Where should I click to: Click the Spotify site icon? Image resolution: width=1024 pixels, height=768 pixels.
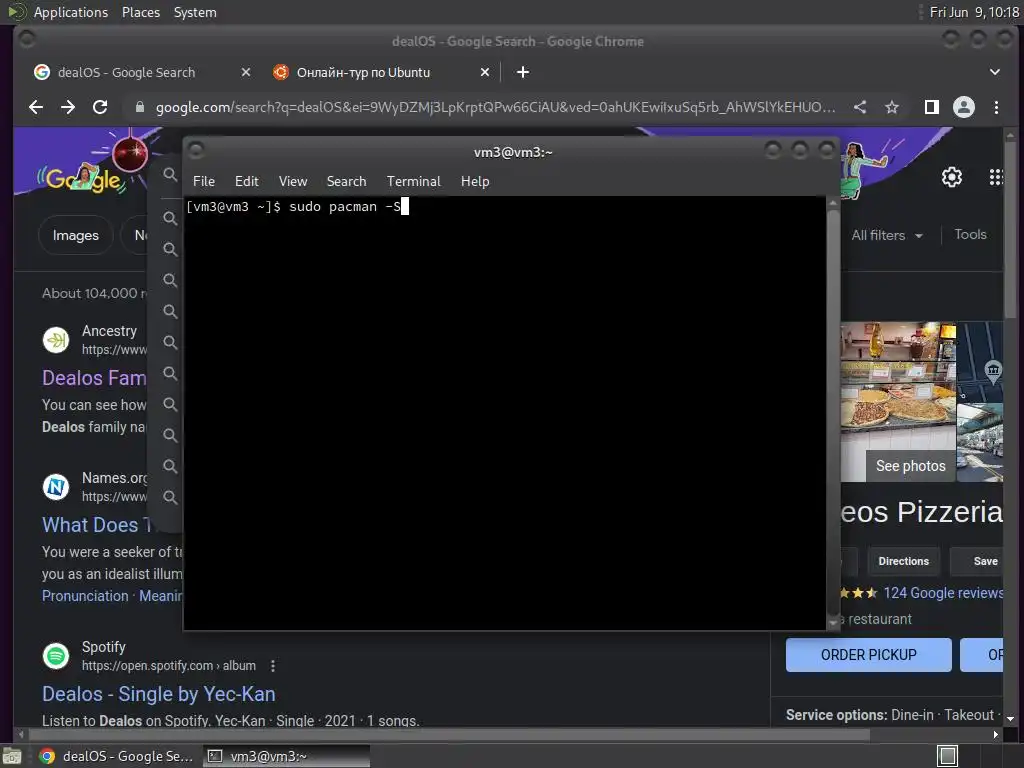point(56,656)
